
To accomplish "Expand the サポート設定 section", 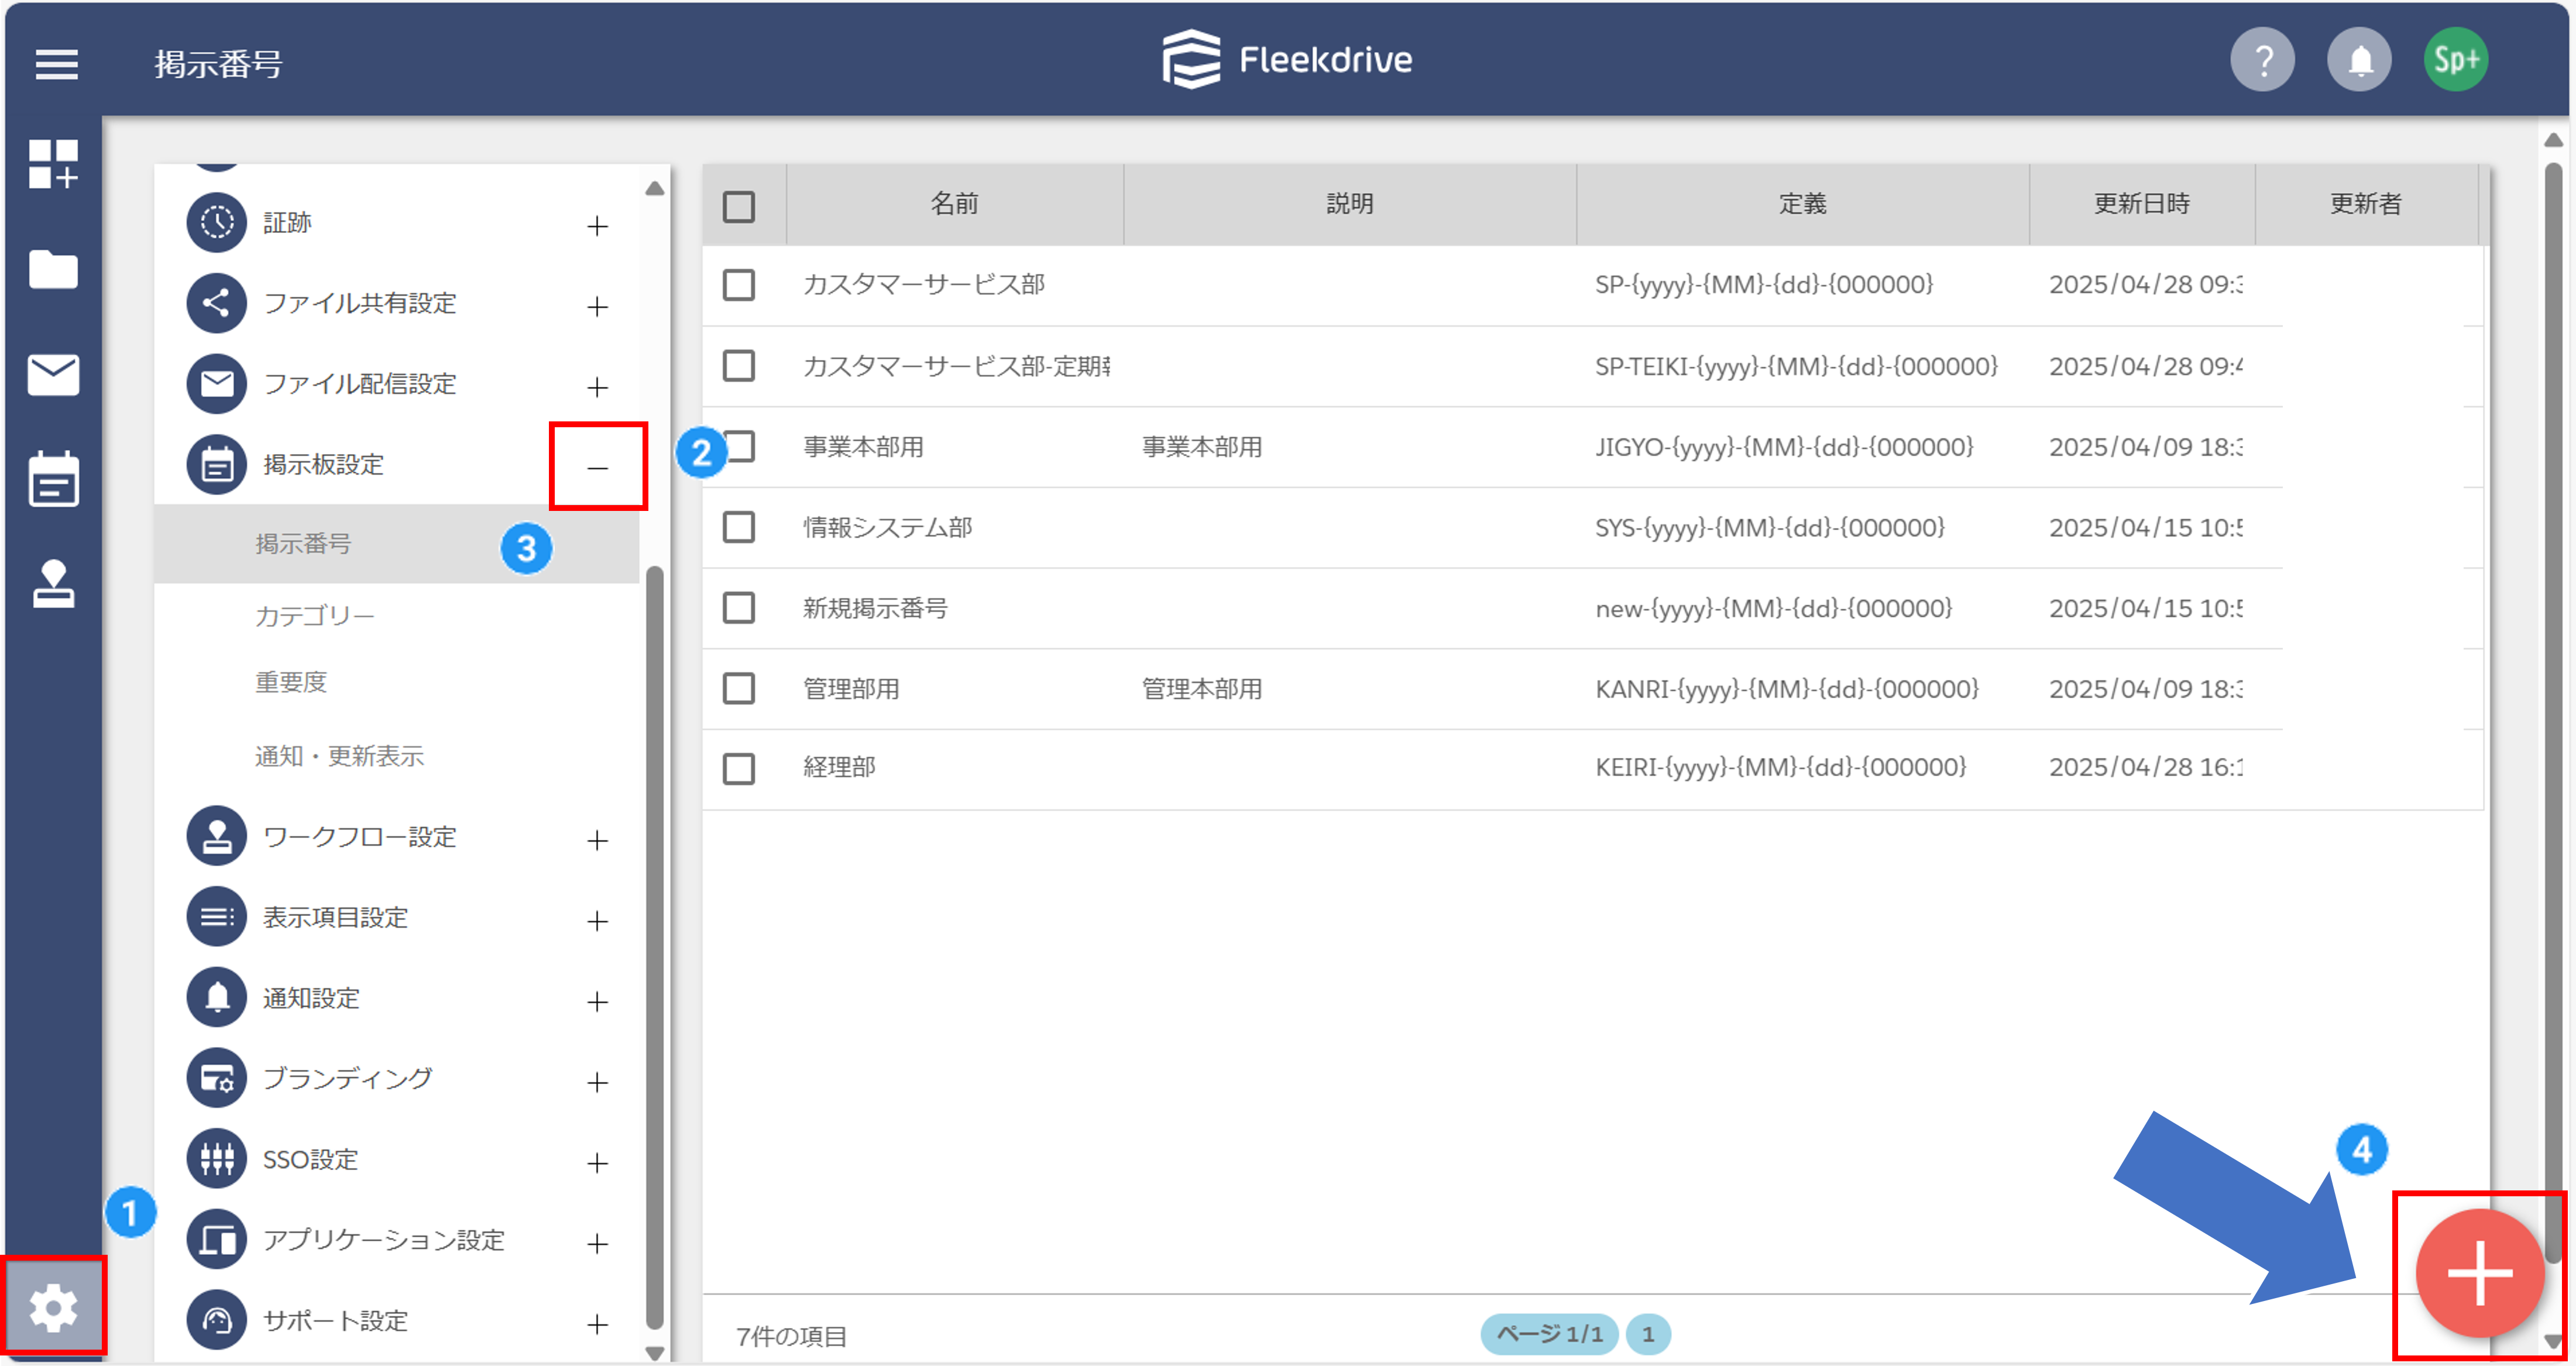I will (x=597, y=1325).
